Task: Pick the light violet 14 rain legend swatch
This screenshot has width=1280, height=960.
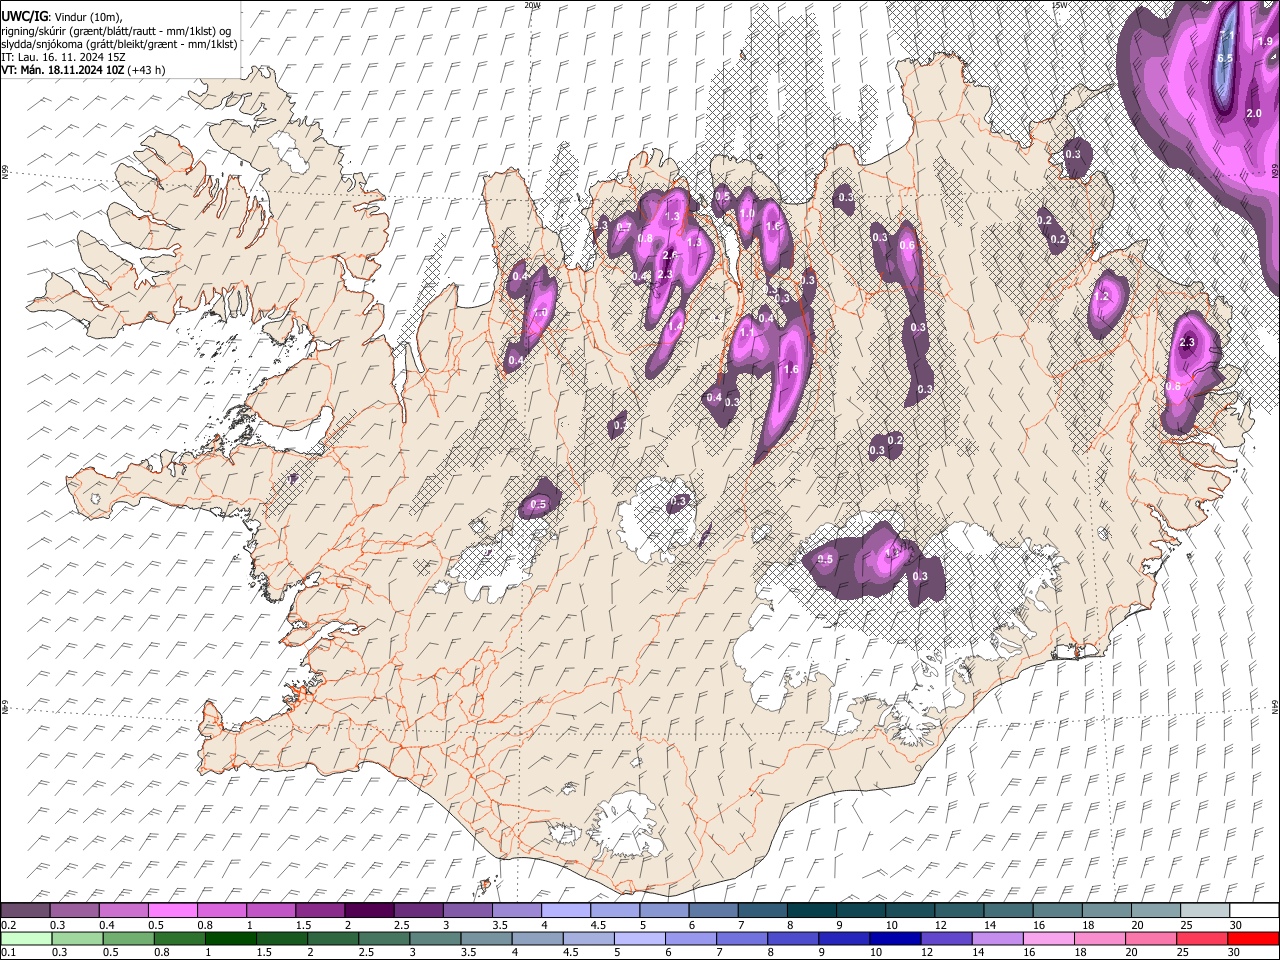Action: pos(999,939)
